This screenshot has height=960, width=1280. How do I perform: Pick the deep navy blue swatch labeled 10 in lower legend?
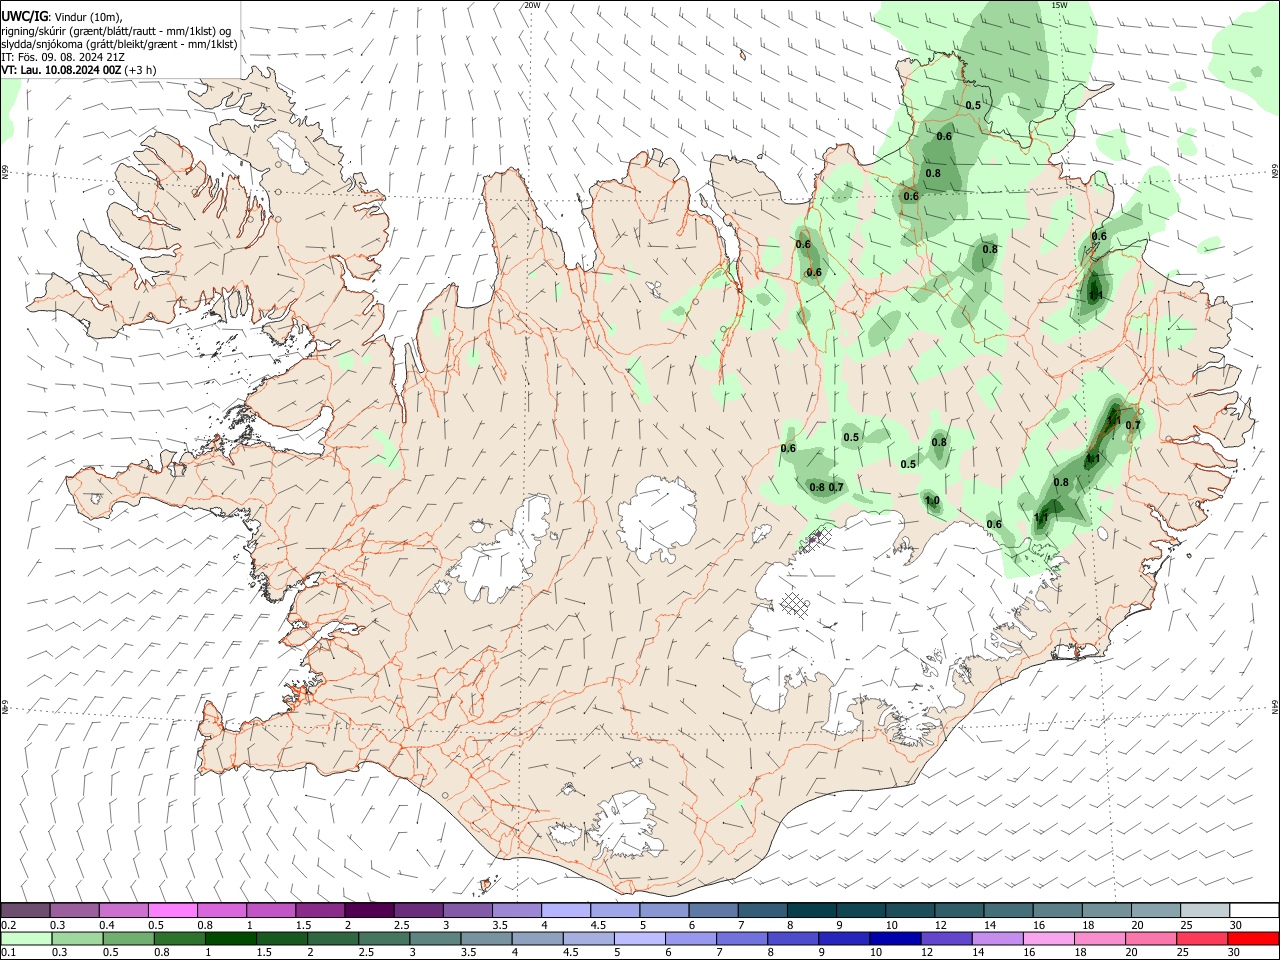pos(895,939)
